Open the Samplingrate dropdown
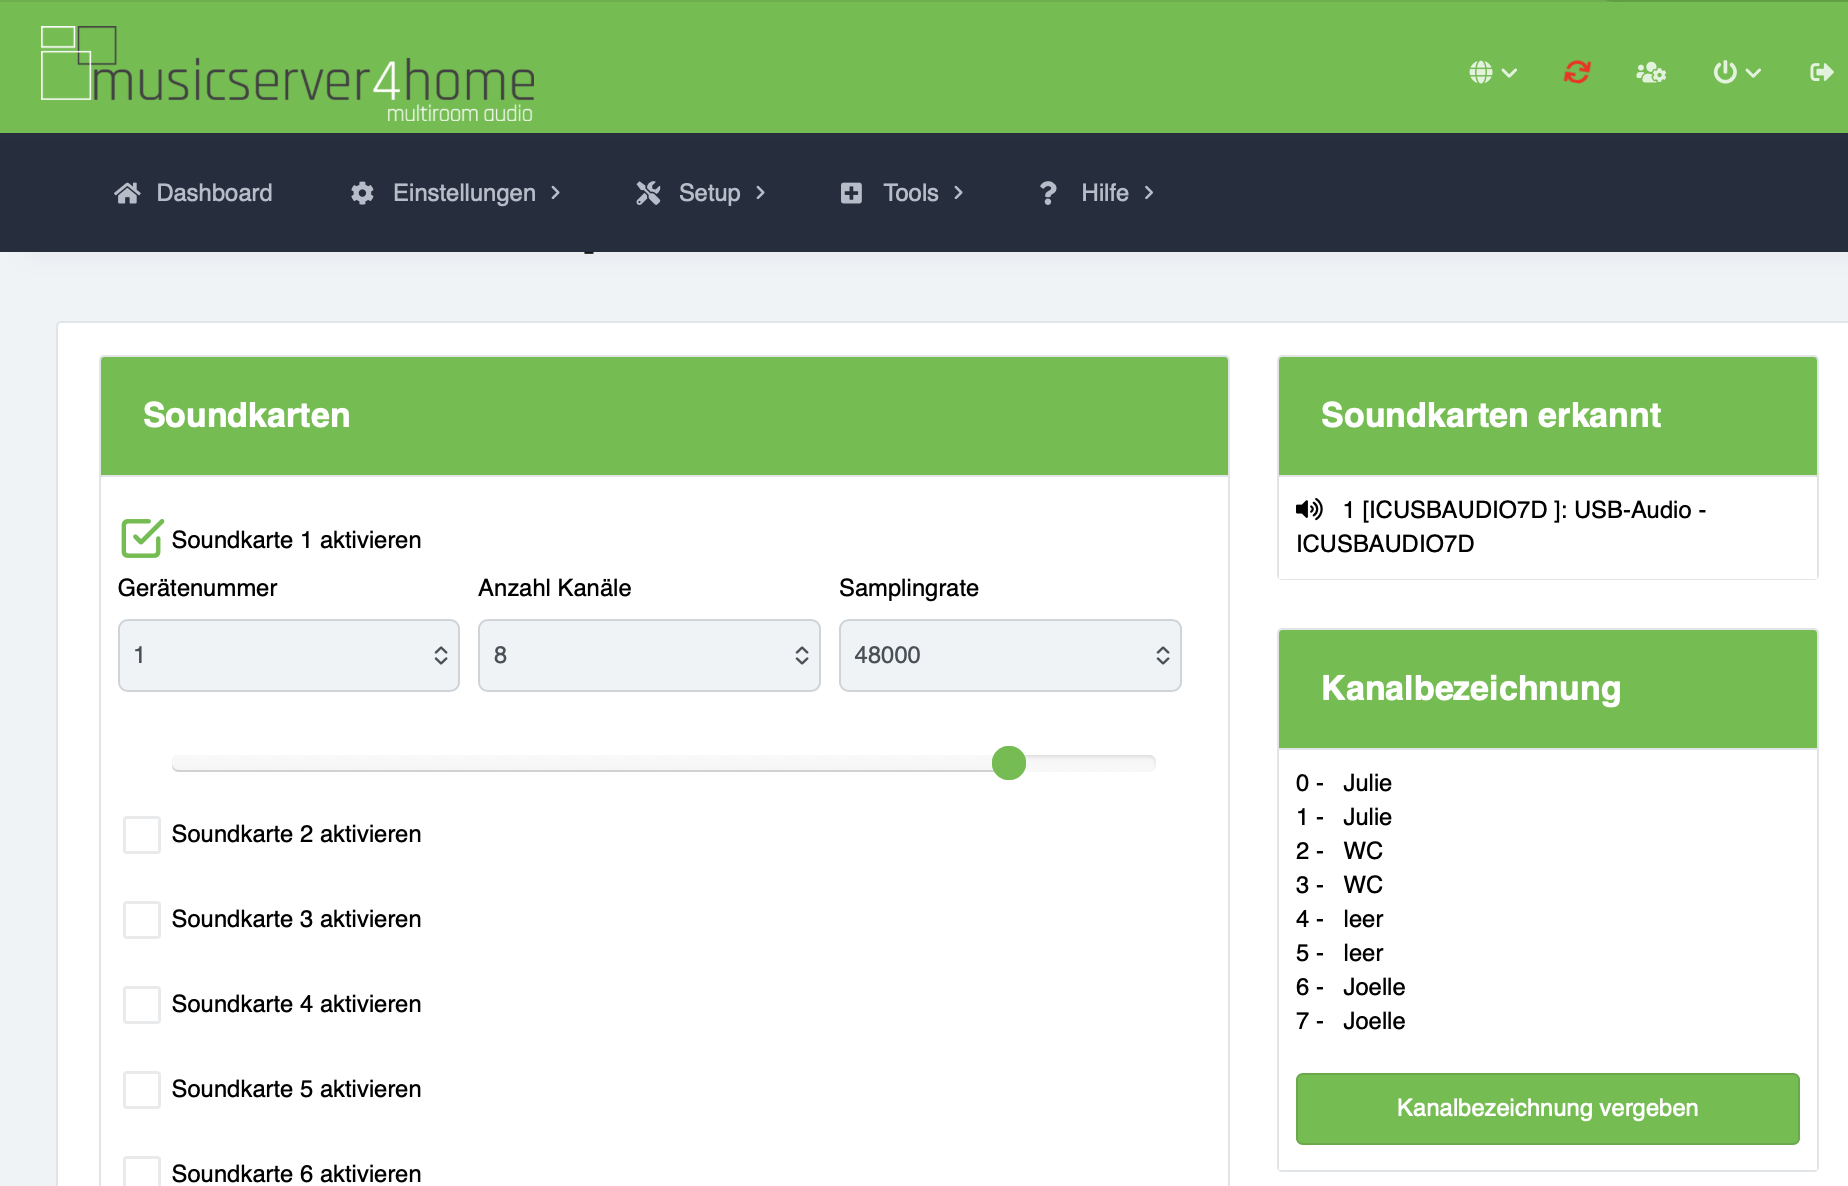Viewport: 1848px width, 1186px height. 1010,655
